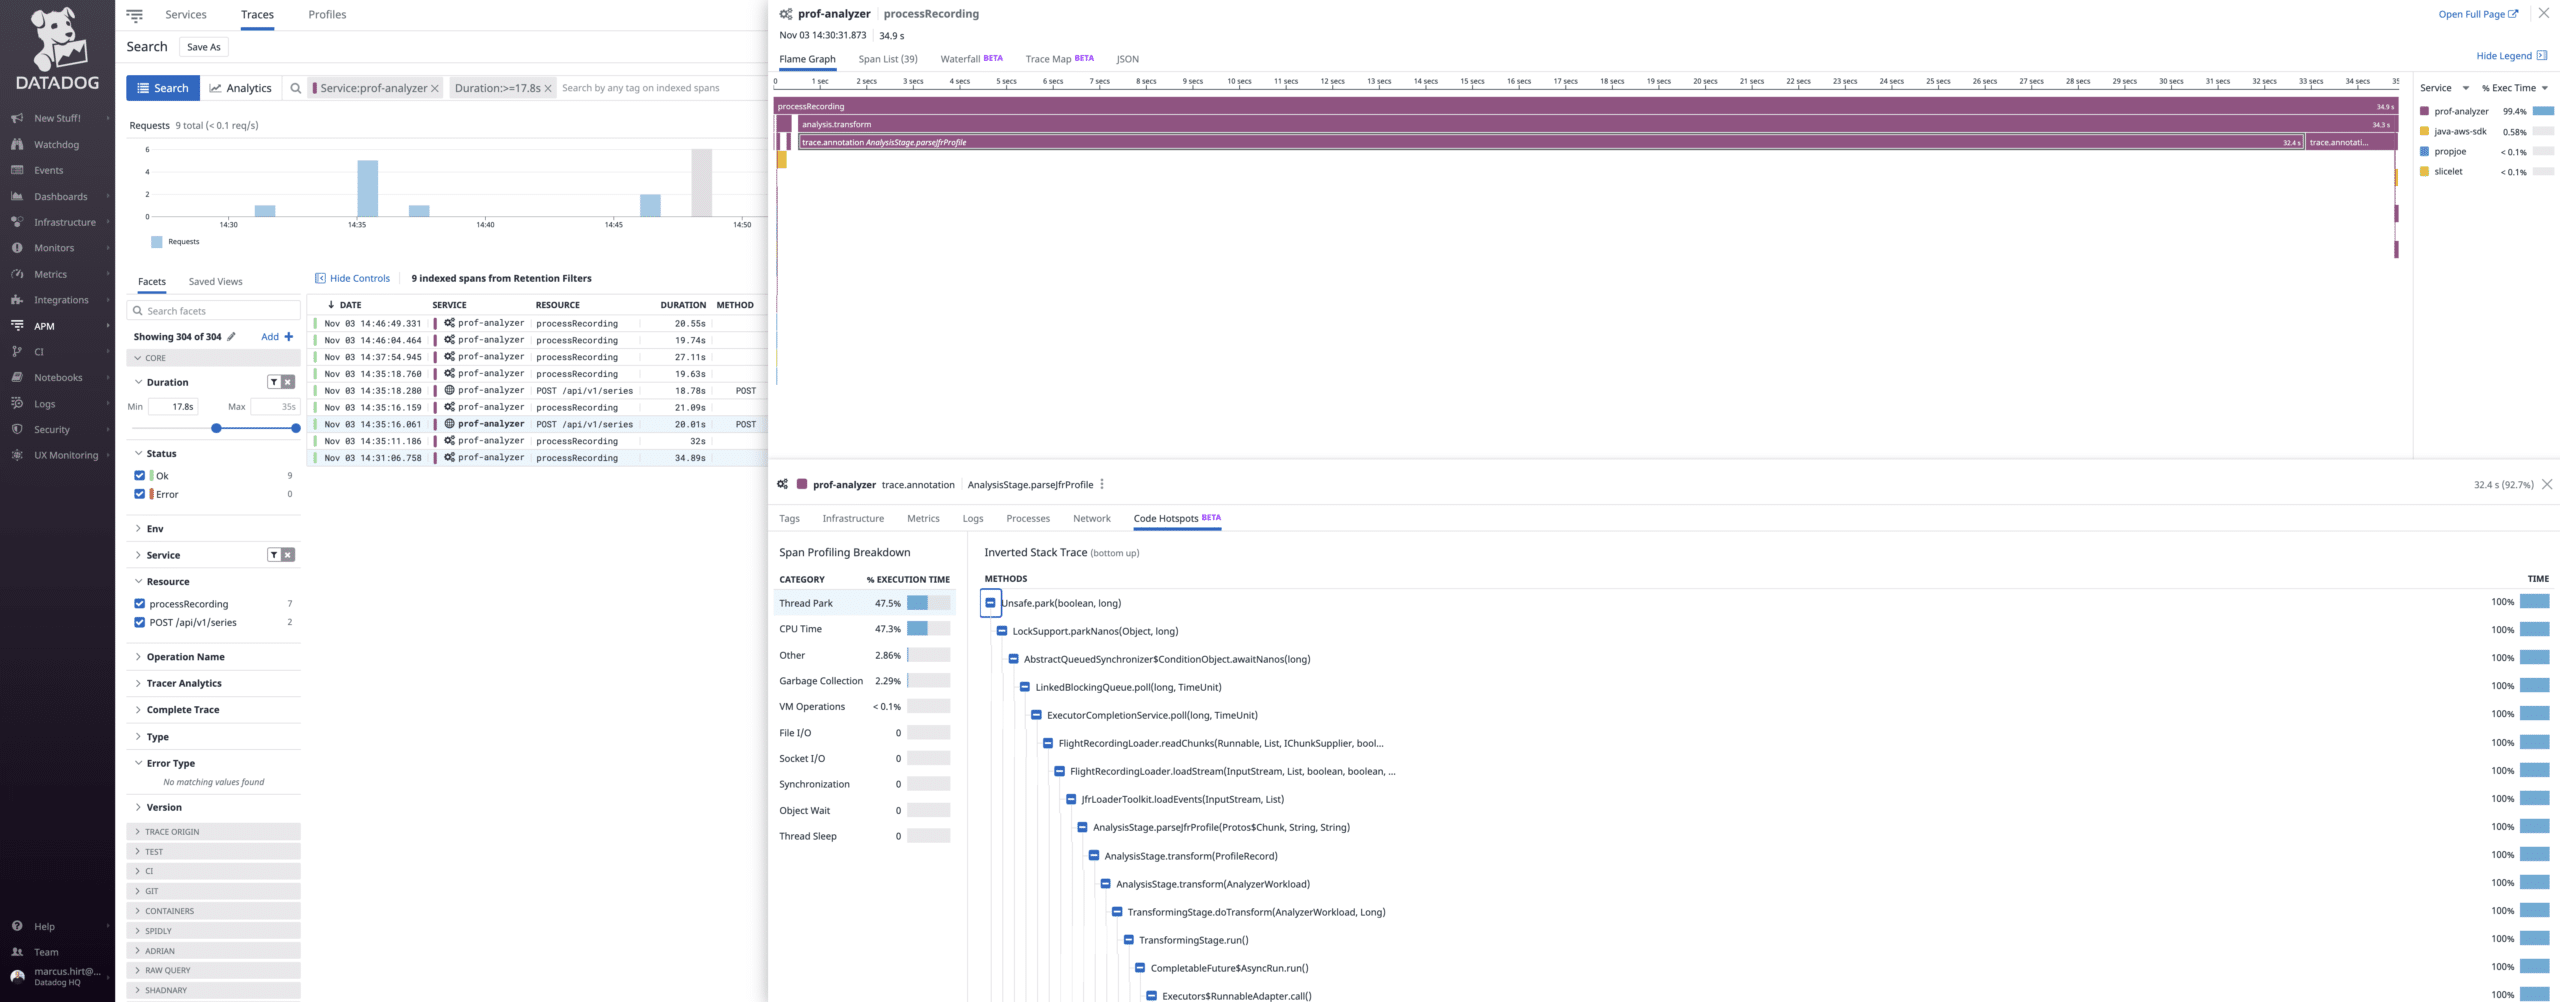Uncheck the processRecording resource checkbox
The width and height of the screenshot is (2560, 1002).
[x=139, y=604]
